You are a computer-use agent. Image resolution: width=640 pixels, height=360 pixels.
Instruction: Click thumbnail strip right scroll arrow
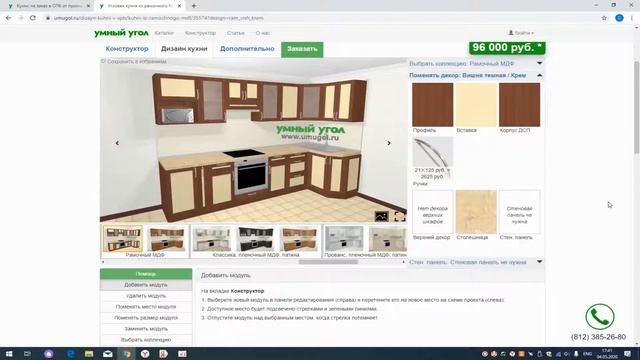tap(404, 262)
